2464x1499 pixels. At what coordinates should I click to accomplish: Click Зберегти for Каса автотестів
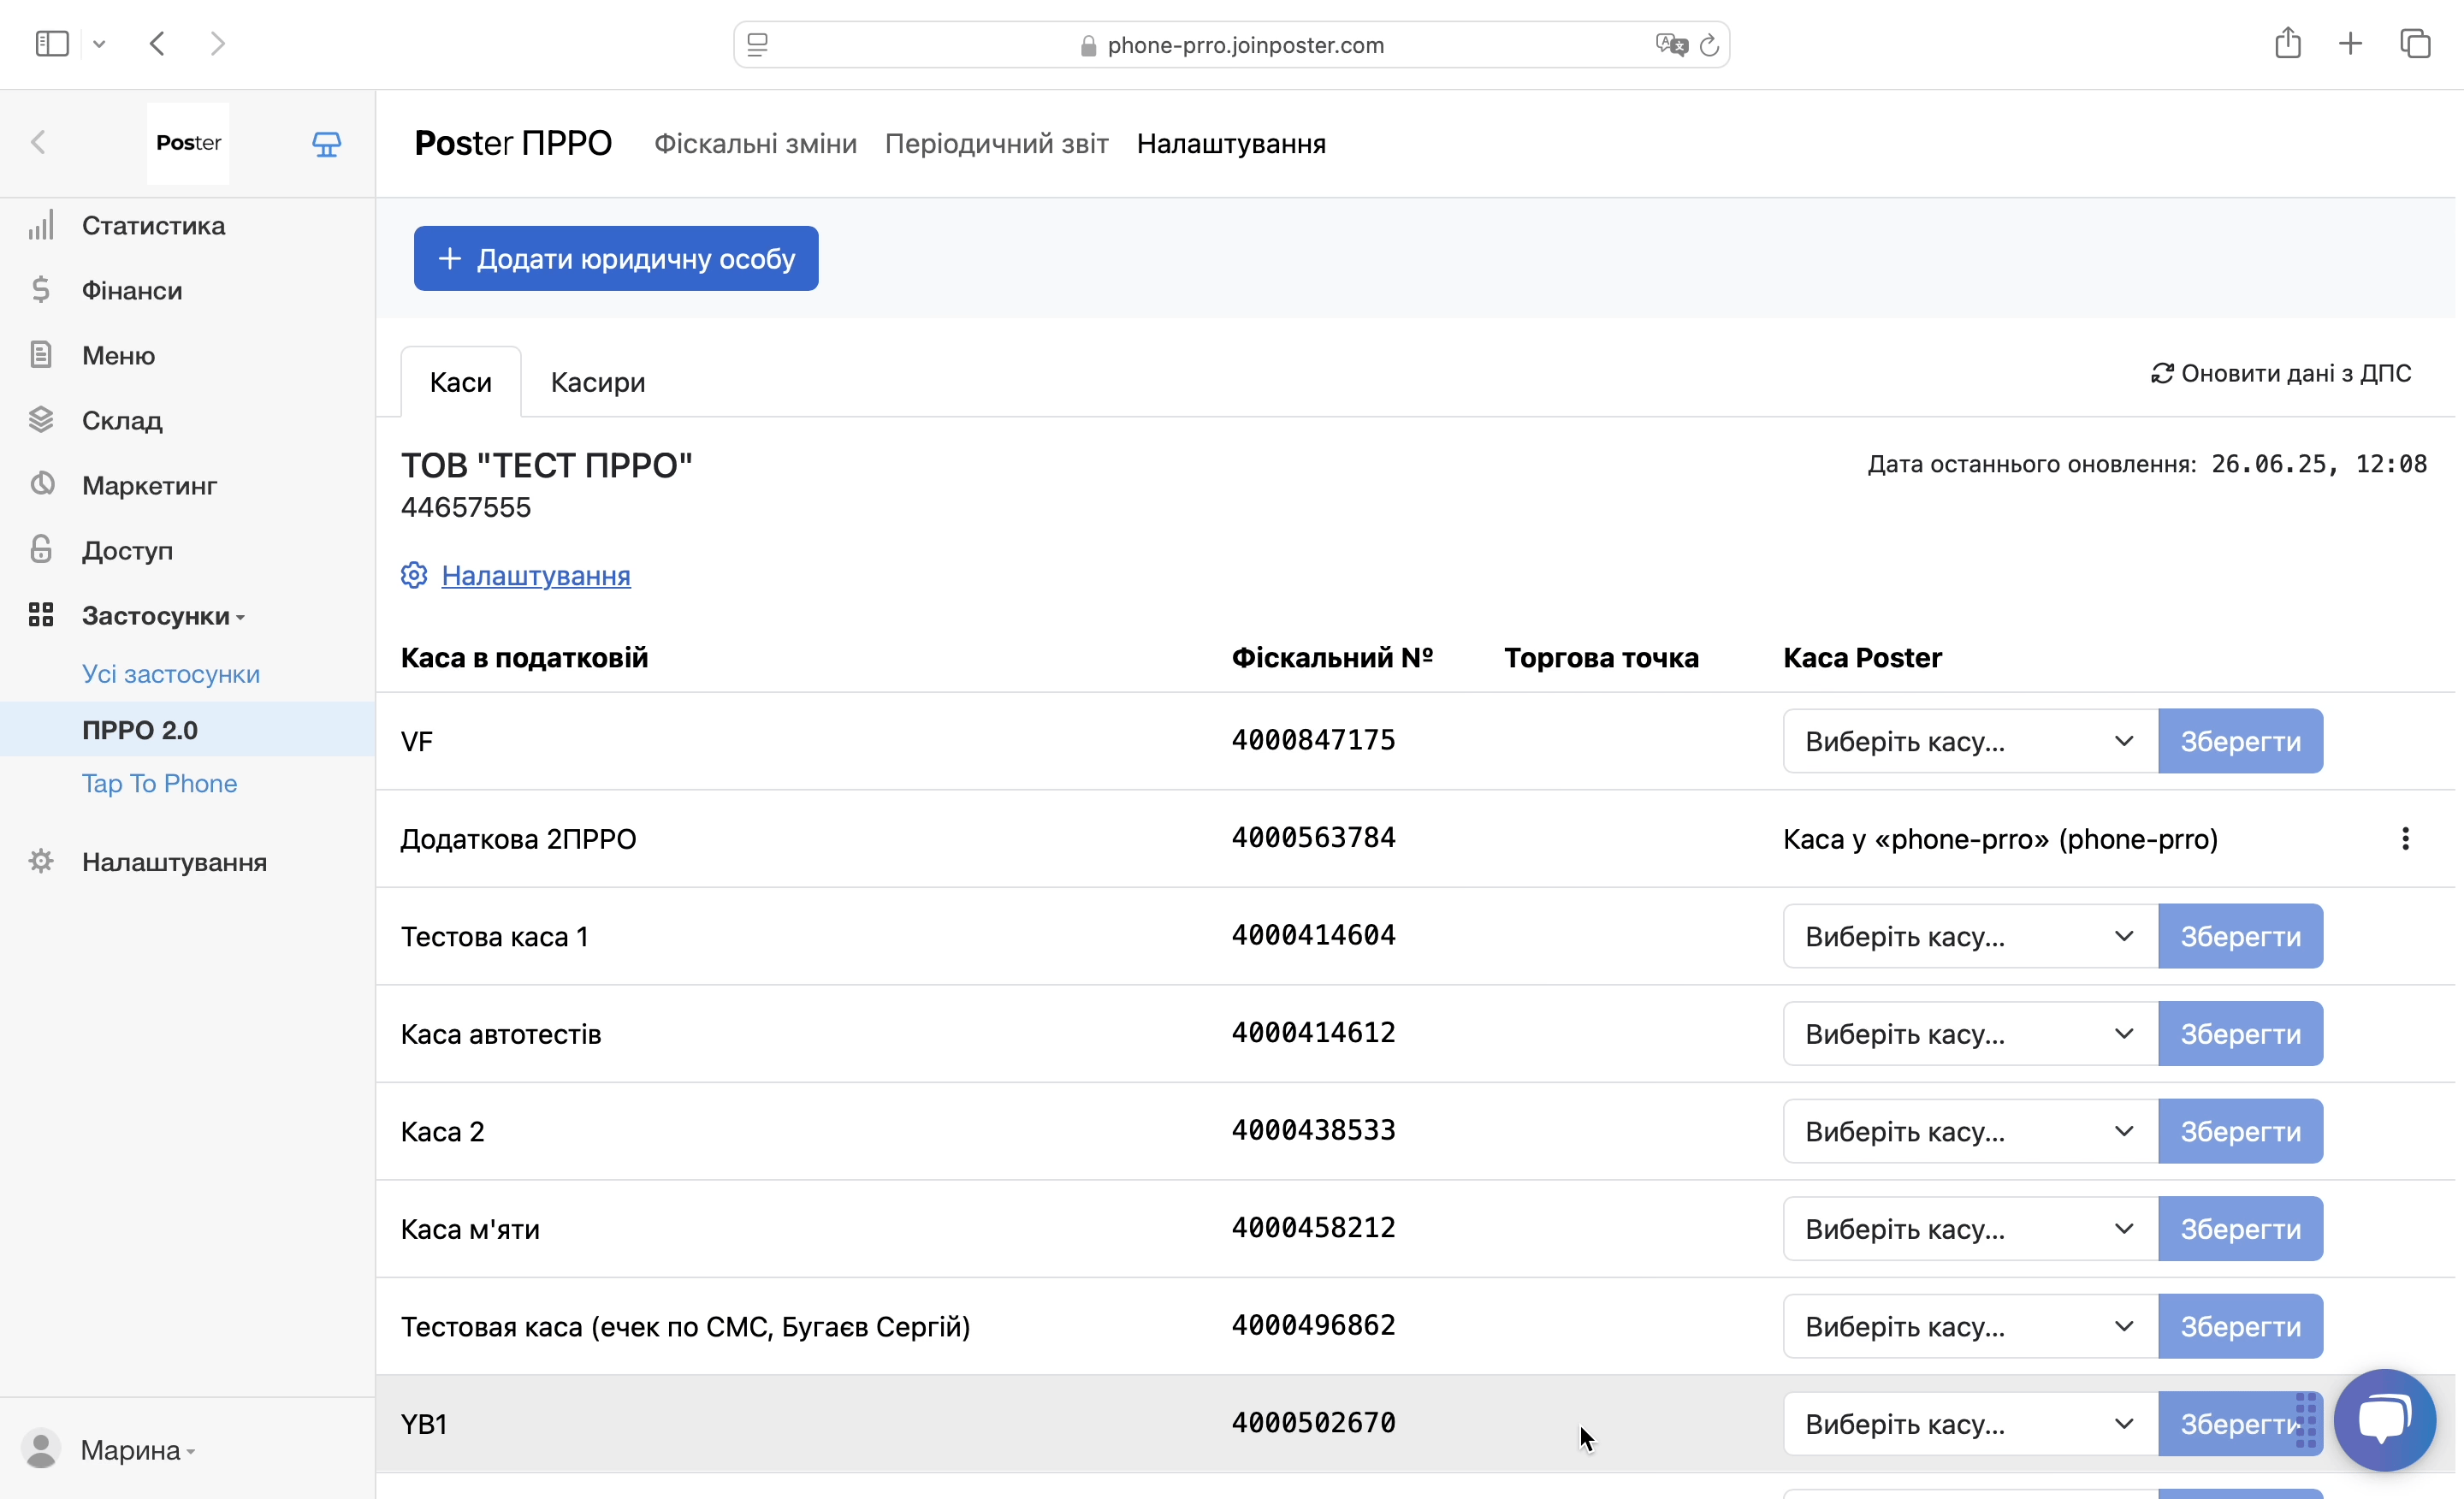pyautogui.click(x=2241, y=1034)
